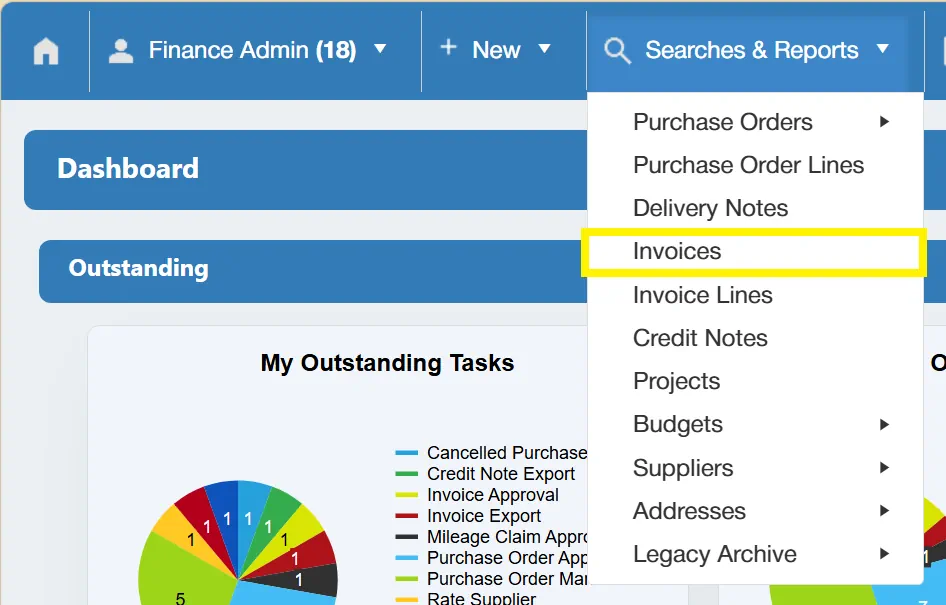Click the Credit Note Export green swatch

pos(407,474)
